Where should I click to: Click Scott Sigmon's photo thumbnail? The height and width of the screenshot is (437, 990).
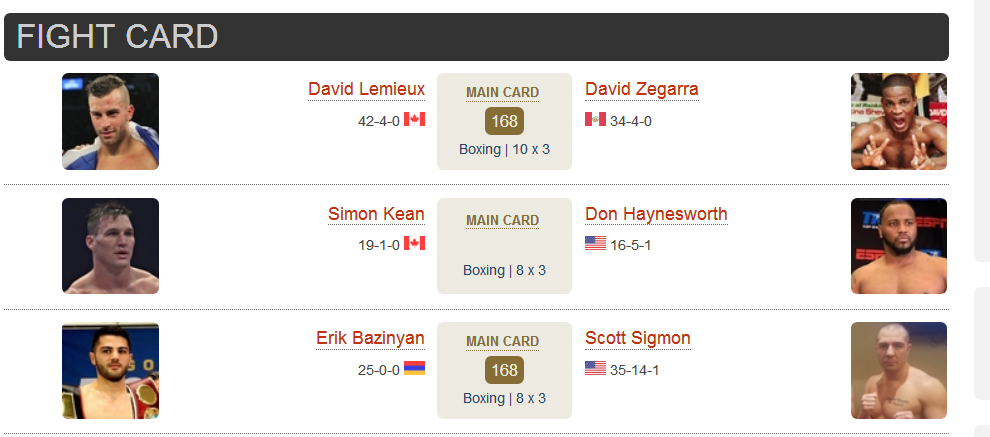[x=898, y=371]
